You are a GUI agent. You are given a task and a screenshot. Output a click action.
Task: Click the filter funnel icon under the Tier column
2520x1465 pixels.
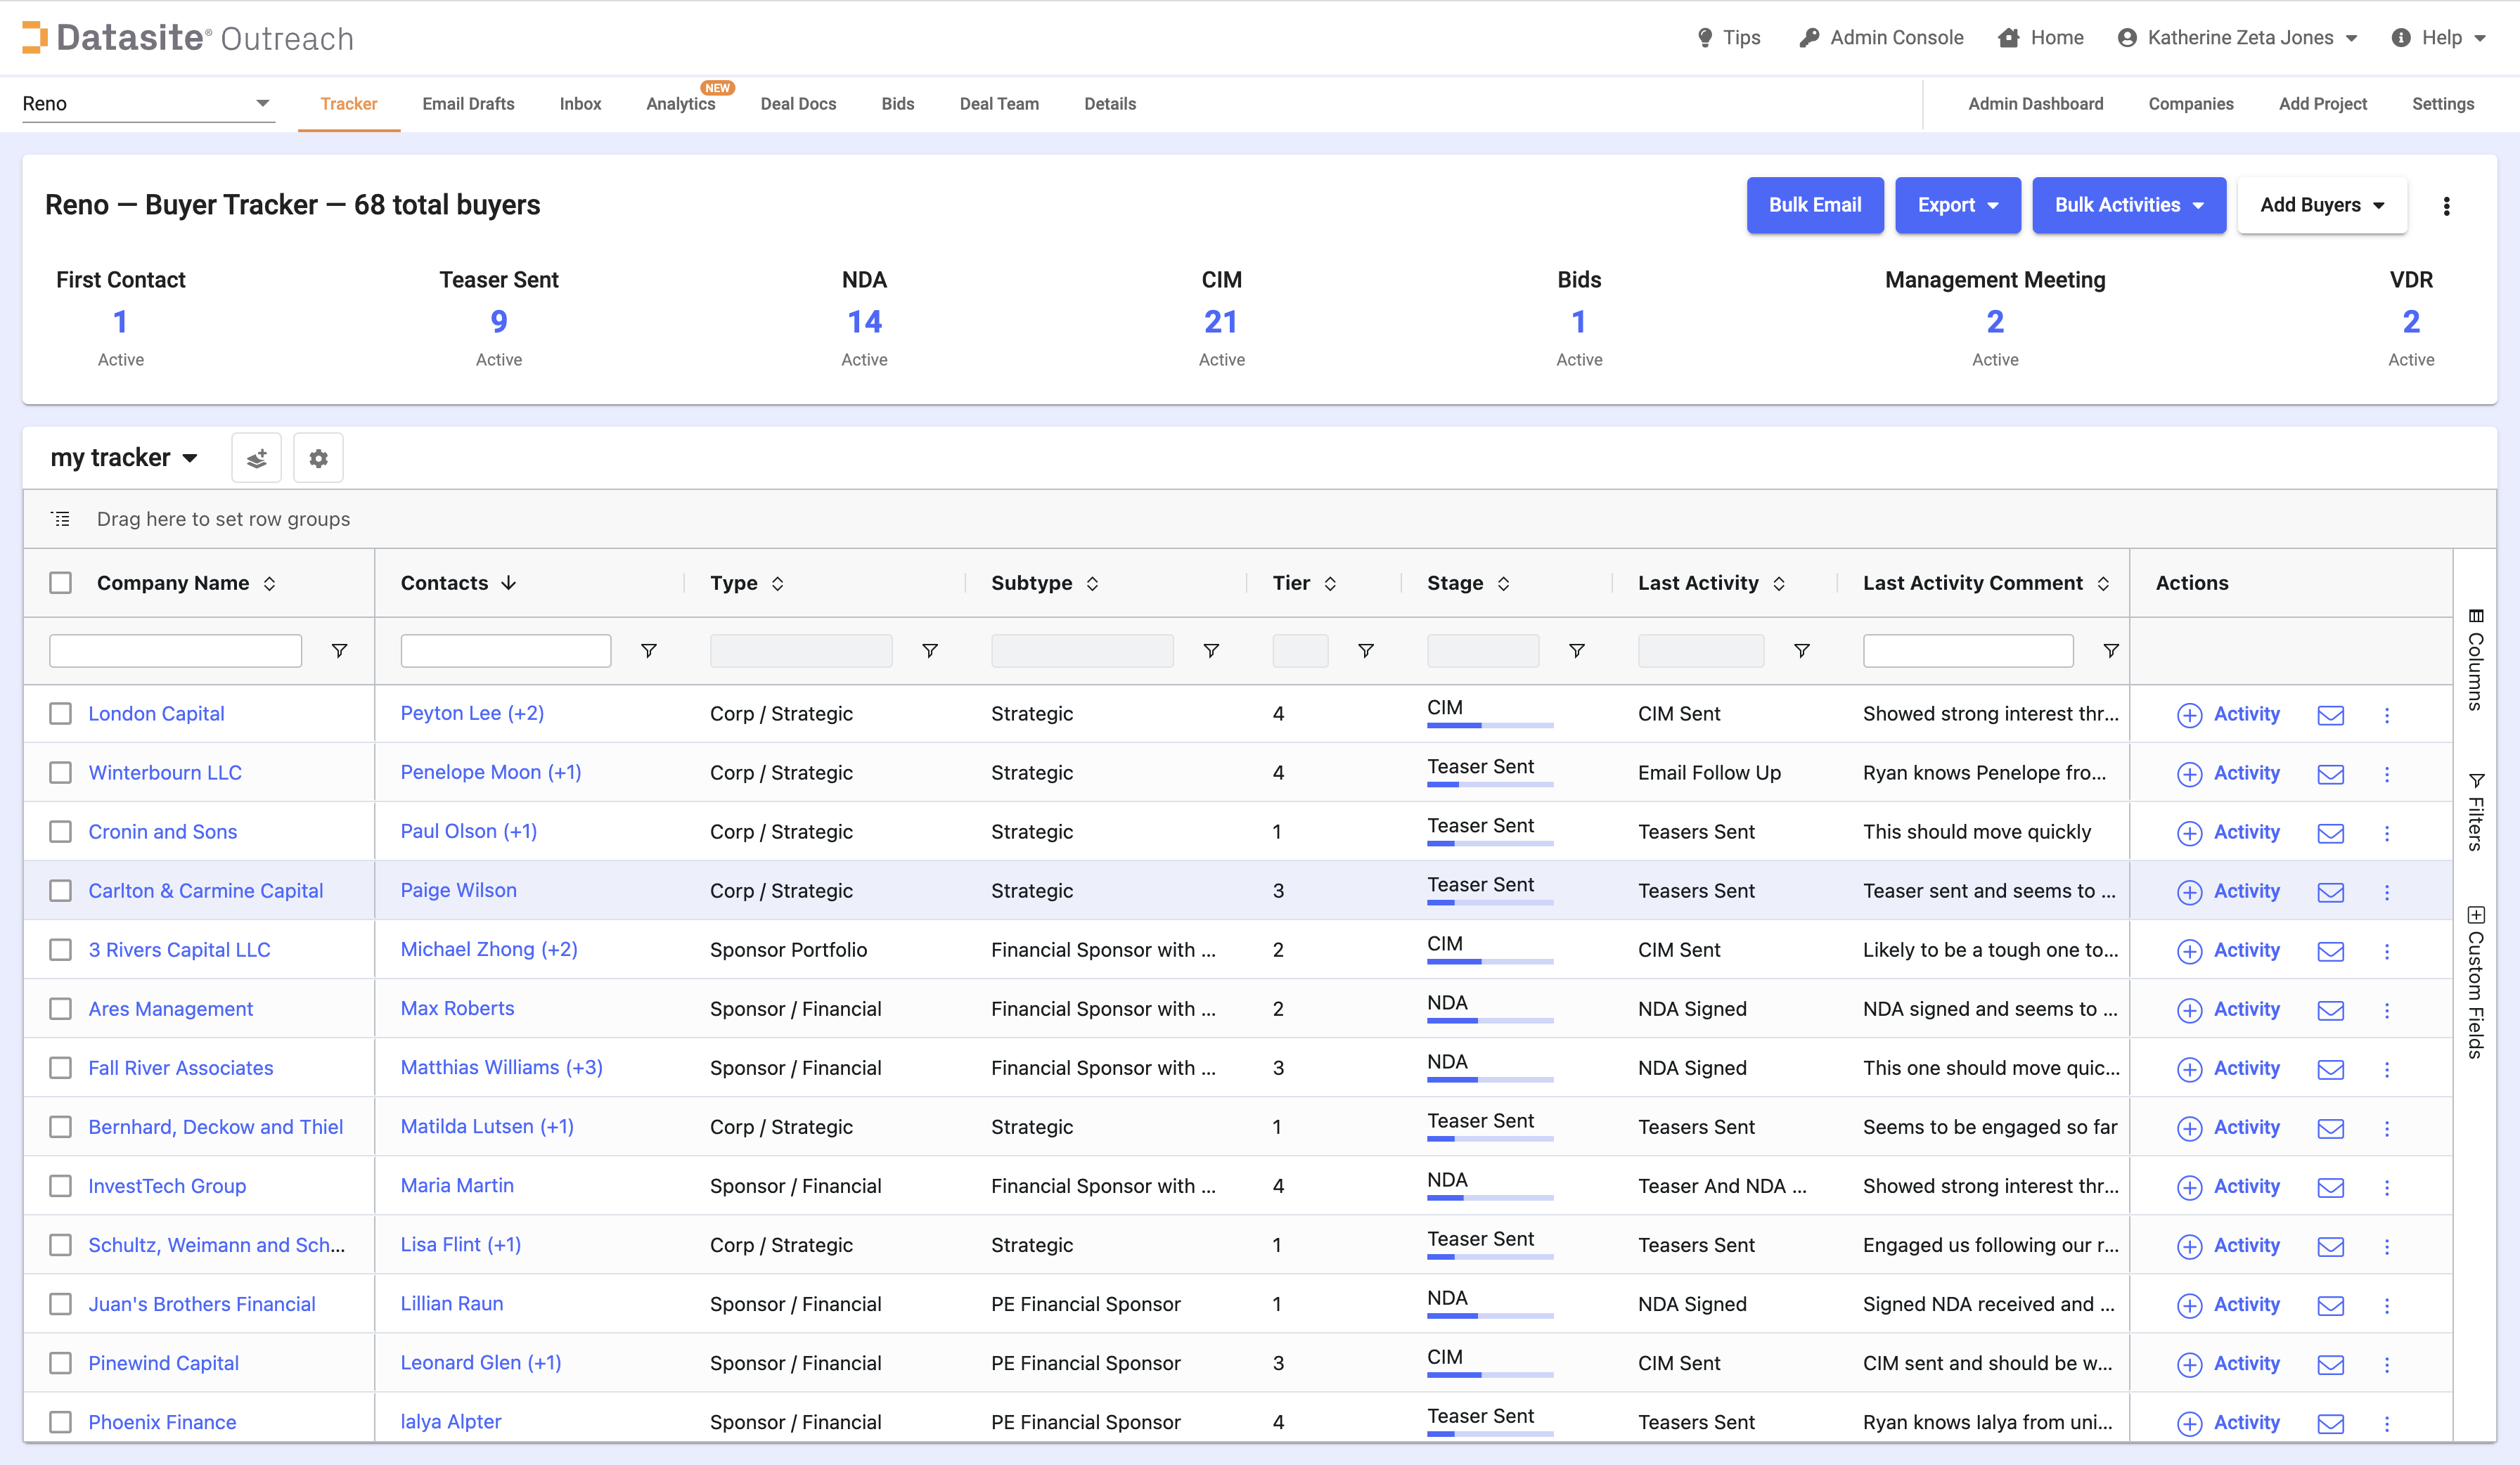1365,651
